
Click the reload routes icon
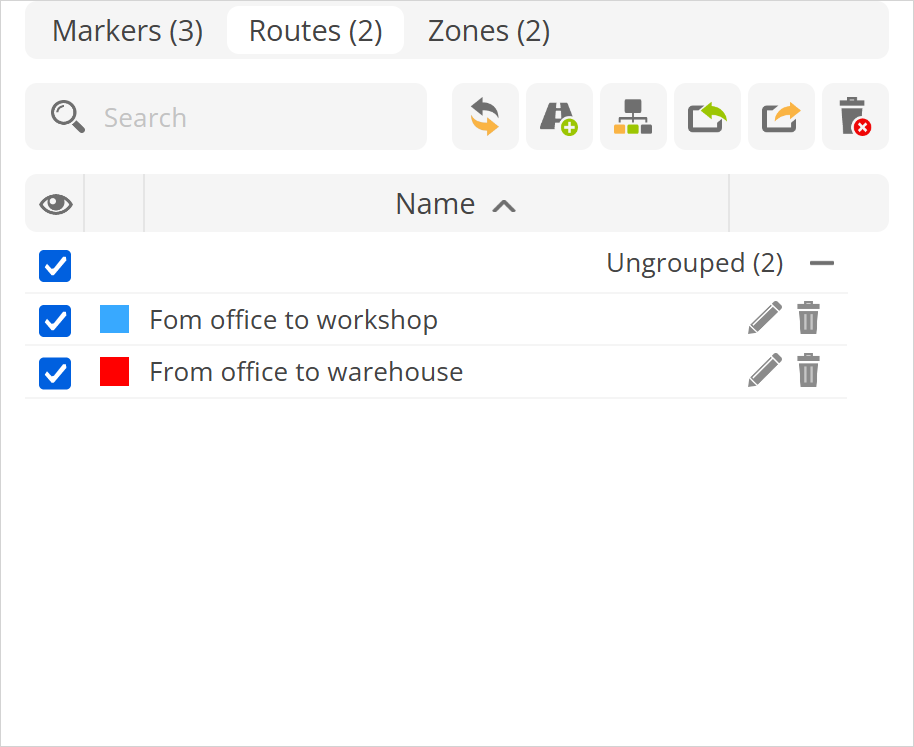tap(485, 117)
